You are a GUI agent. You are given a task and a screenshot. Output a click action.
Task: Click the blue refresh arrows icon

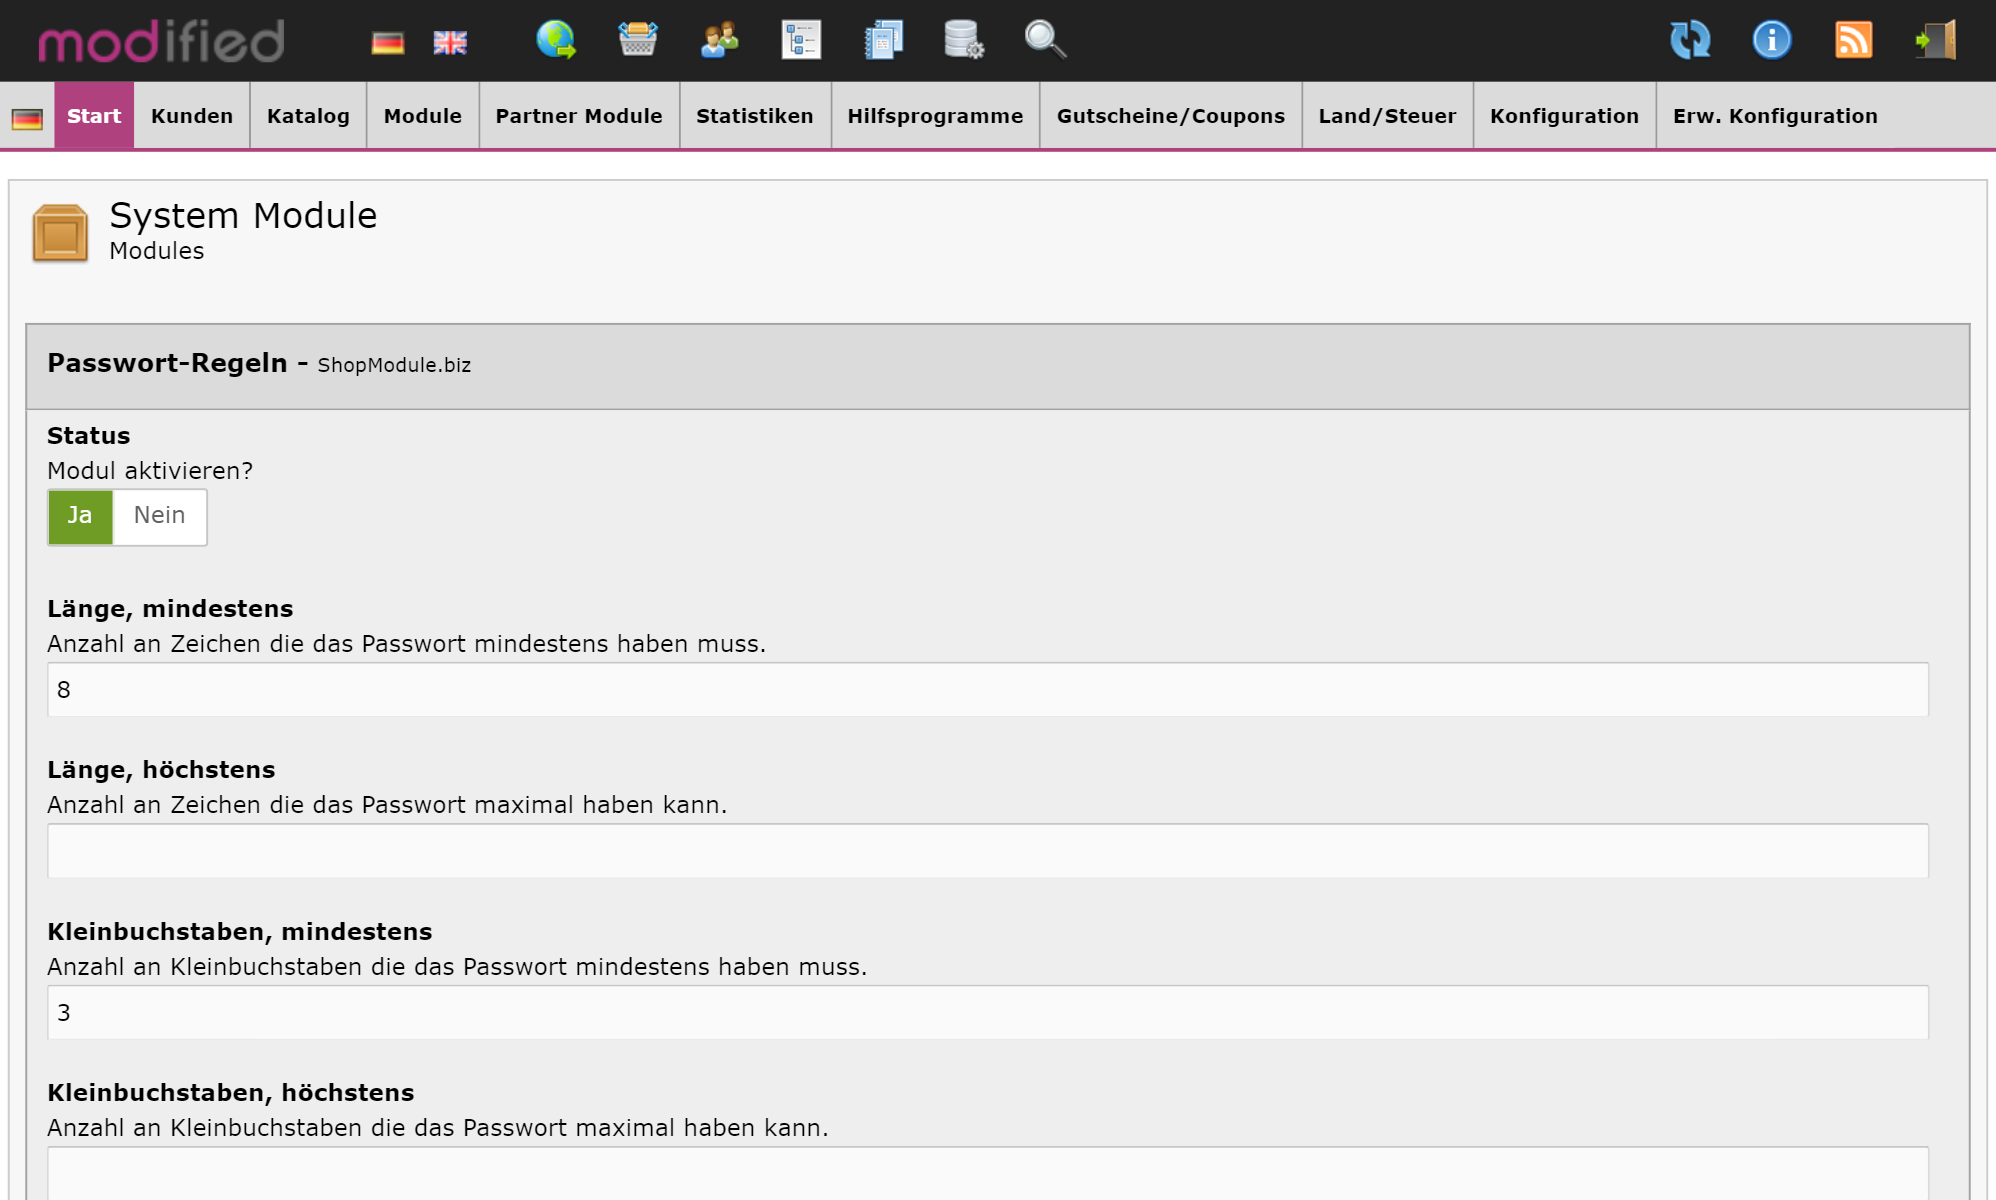(x=1690, y=40)
